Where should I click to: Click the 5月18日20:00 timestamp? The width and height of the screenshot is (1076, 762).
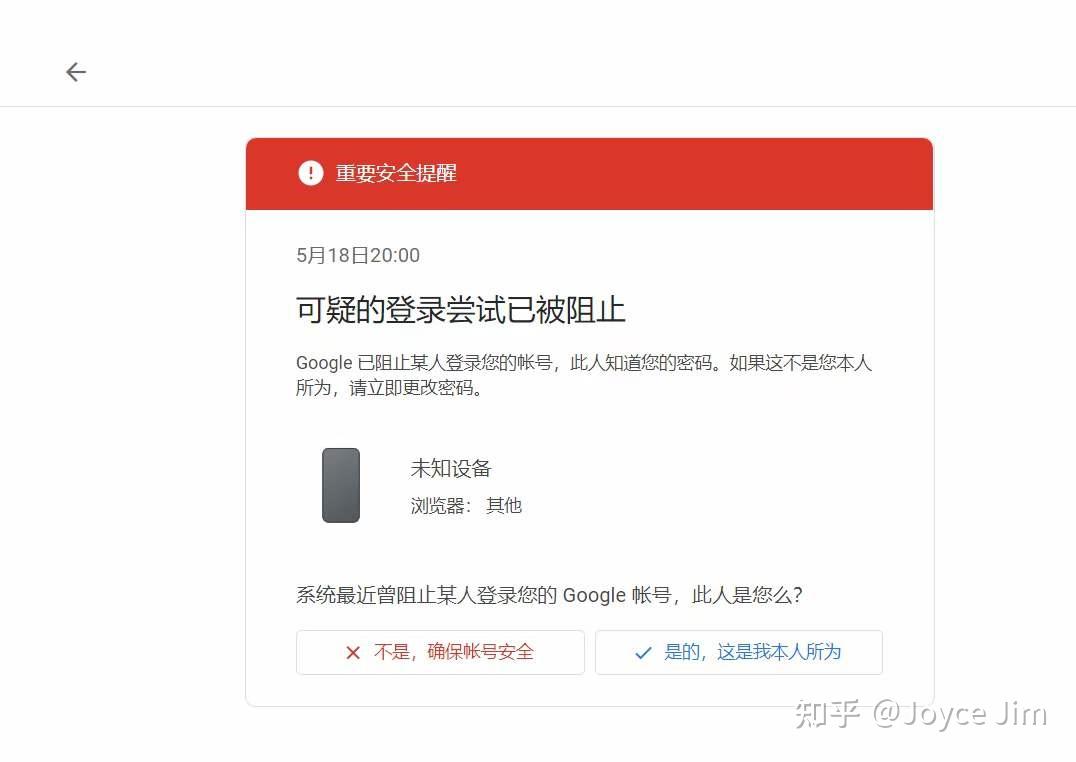358,255
